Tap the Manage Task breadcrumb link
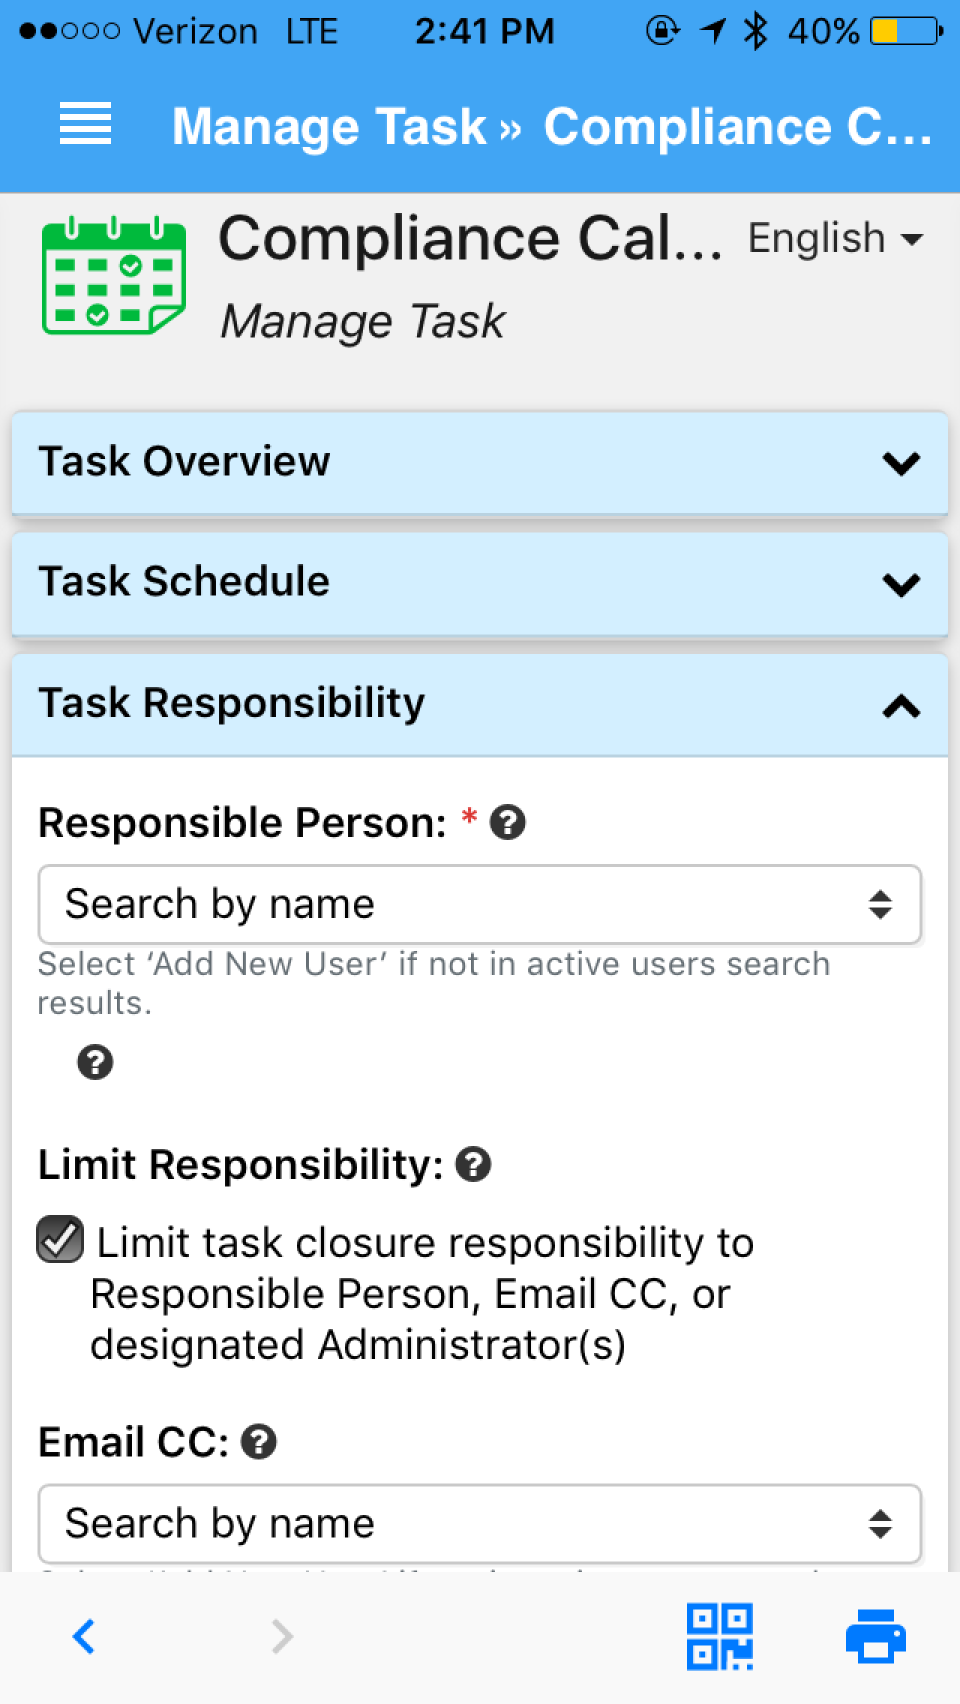This screenshot has width=960, height=1704. (x=329, y=127)
